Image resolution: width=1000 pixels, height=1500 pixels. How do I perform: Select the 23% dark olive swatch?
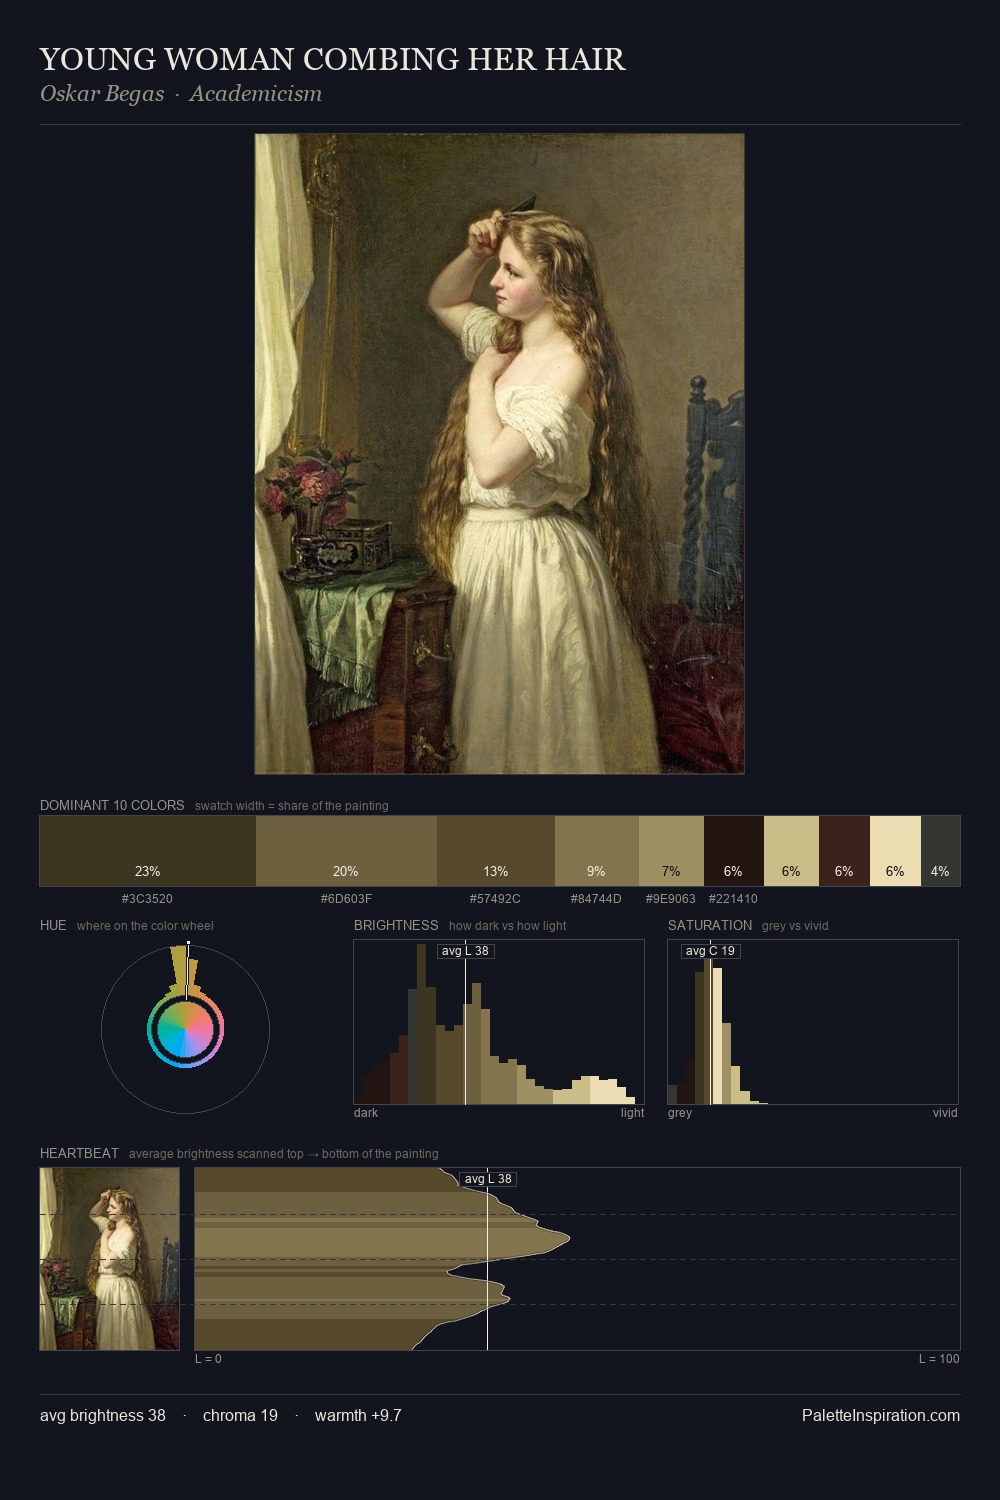click(148, 851)
